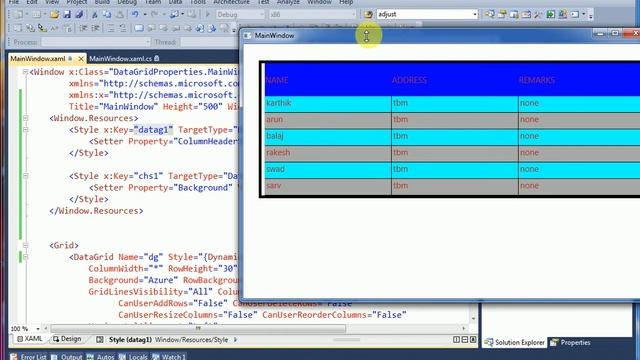The width and height of the screenshot is (640, 360).
Task: Open the standard toolbar overflow options arrow
Action: point(591,16)
